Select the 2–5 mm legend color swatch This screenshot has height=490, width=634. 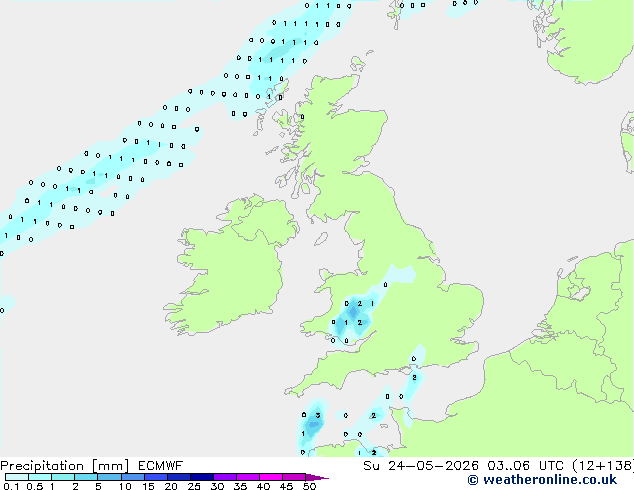pos(86,477)
